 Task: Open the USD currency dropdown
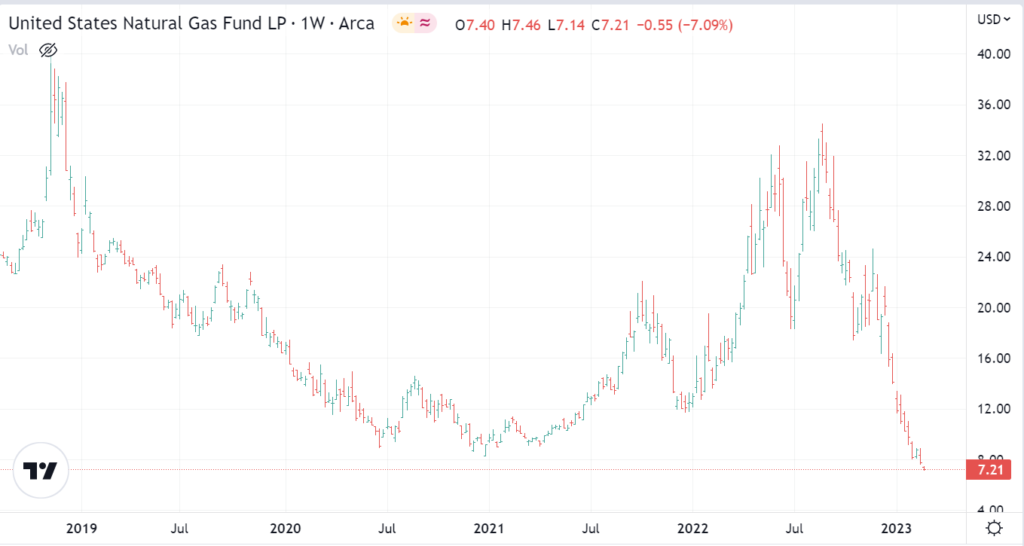click(993, 20)
